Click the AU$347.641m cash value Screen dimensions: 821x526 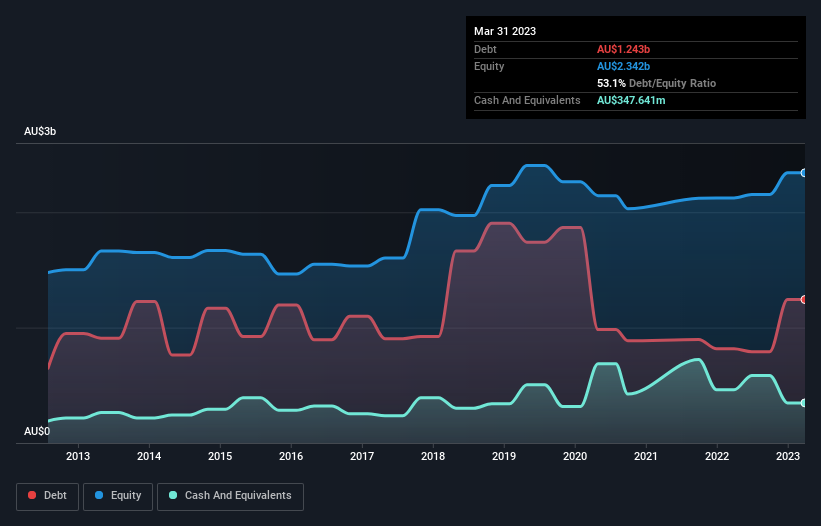(631, 100)
